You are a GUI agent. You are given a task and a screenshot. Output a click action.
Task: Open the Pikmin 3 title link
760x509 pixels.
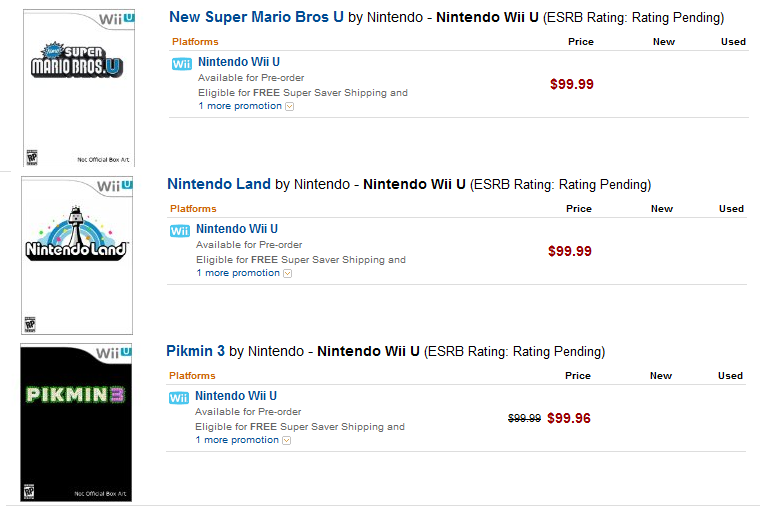pos(195,351)
